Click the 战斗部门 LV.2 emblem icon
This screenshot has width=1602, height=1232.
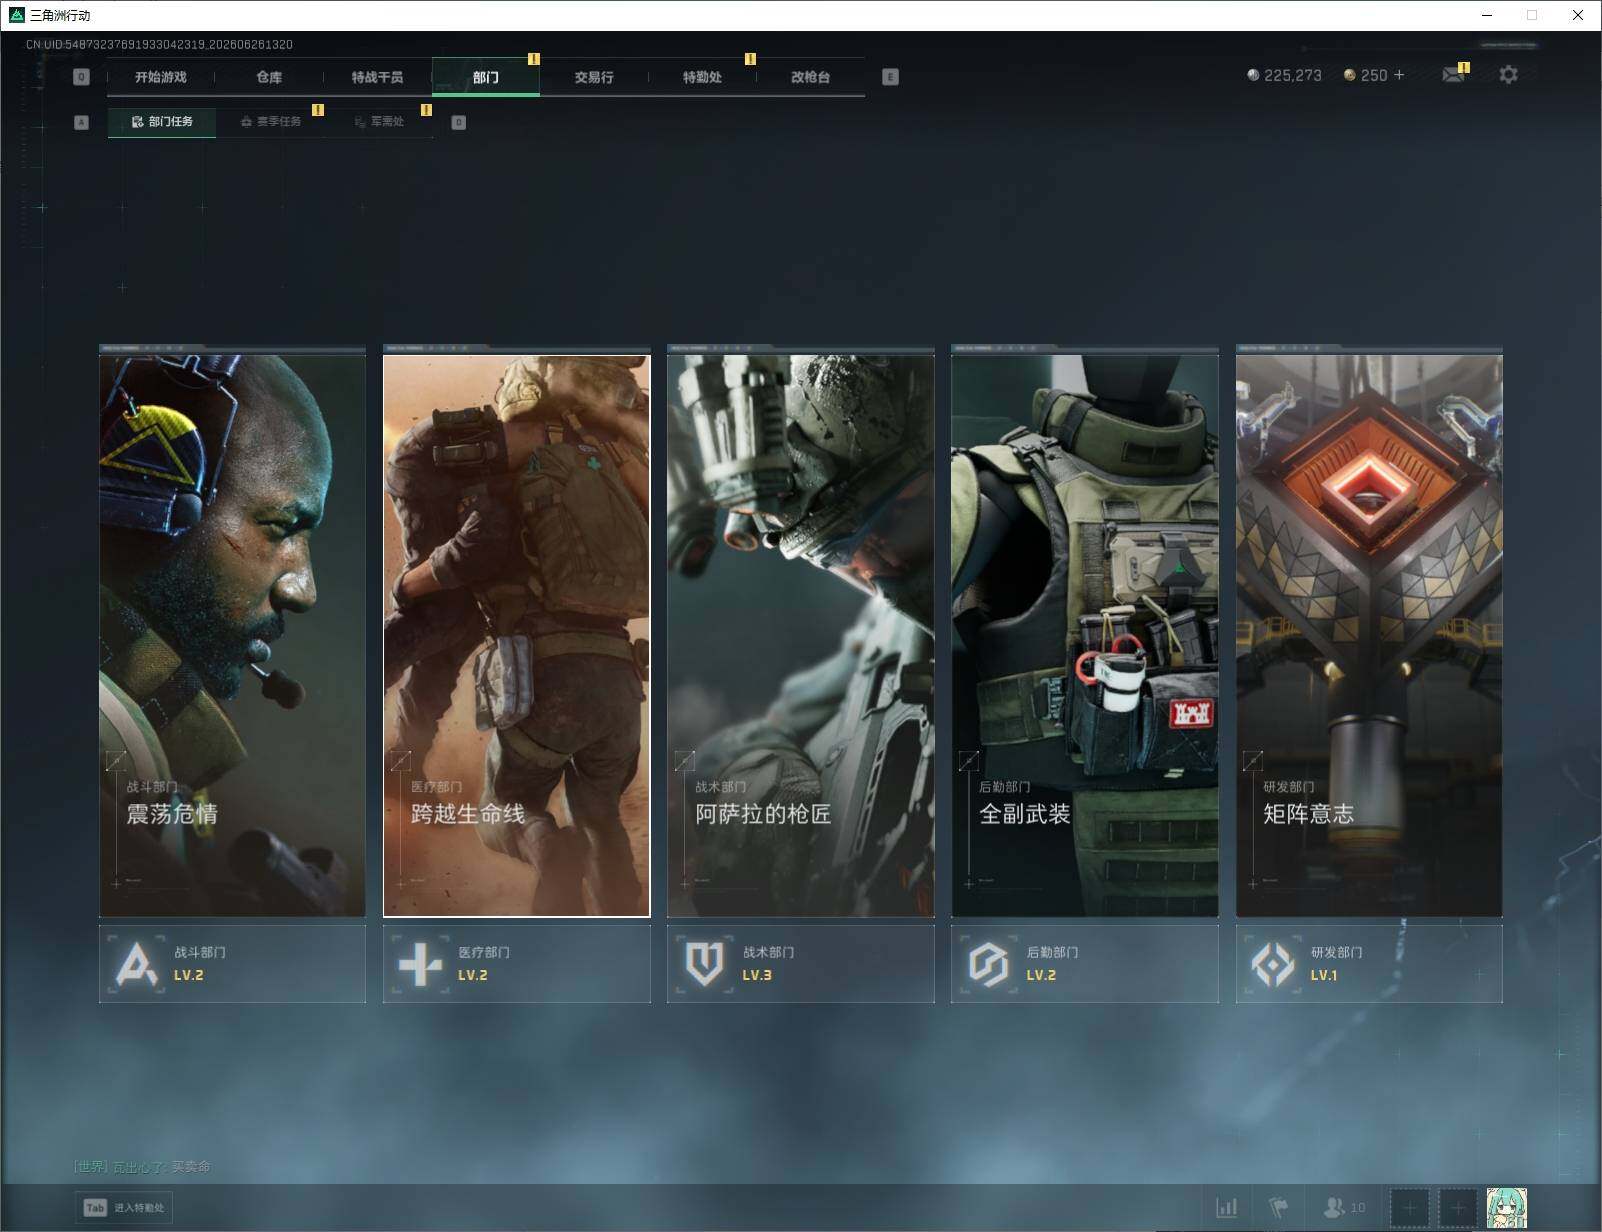pos(138,964)
